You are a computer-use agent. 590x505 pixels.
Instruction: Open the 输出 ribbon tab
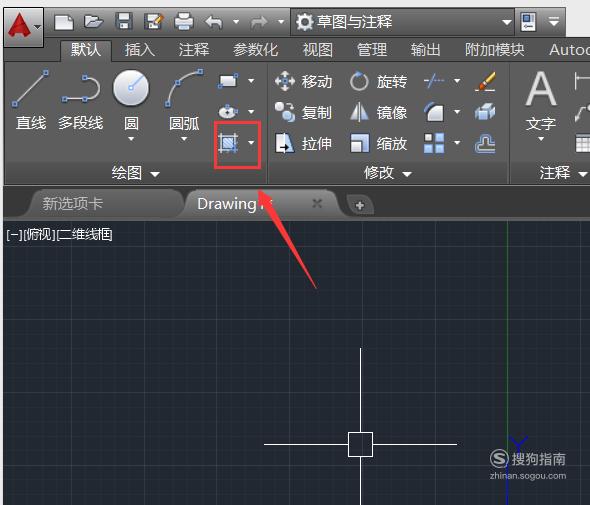point(426,50)
